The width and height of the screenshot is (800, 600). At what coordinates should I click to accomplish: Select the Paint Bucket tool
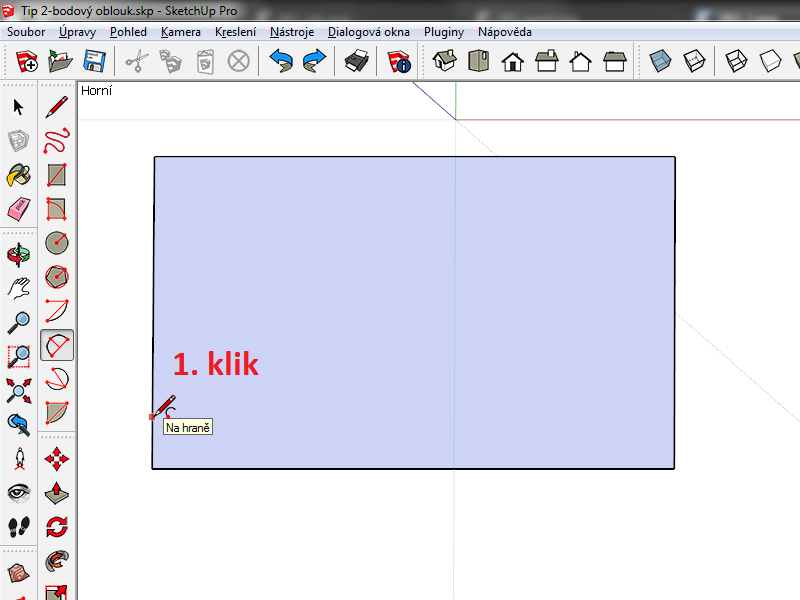(x=19, y=176)
